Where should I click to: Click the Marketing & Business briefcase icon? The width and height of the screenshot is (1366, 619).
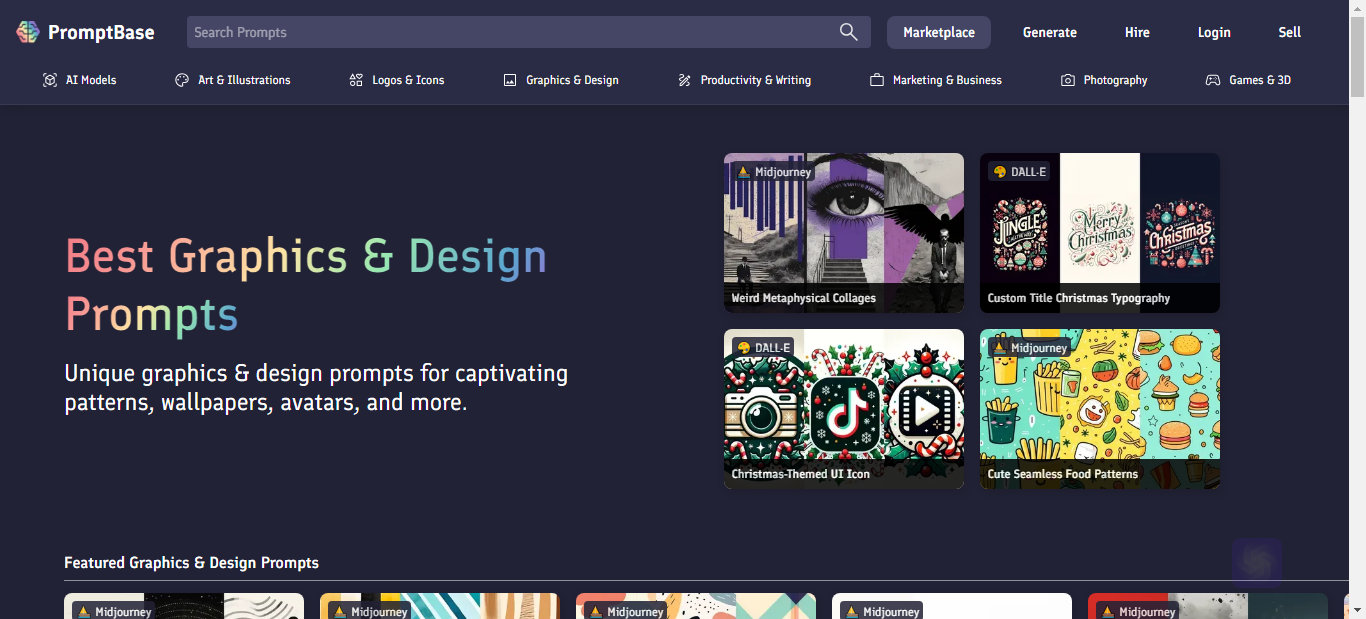(877, 80)
